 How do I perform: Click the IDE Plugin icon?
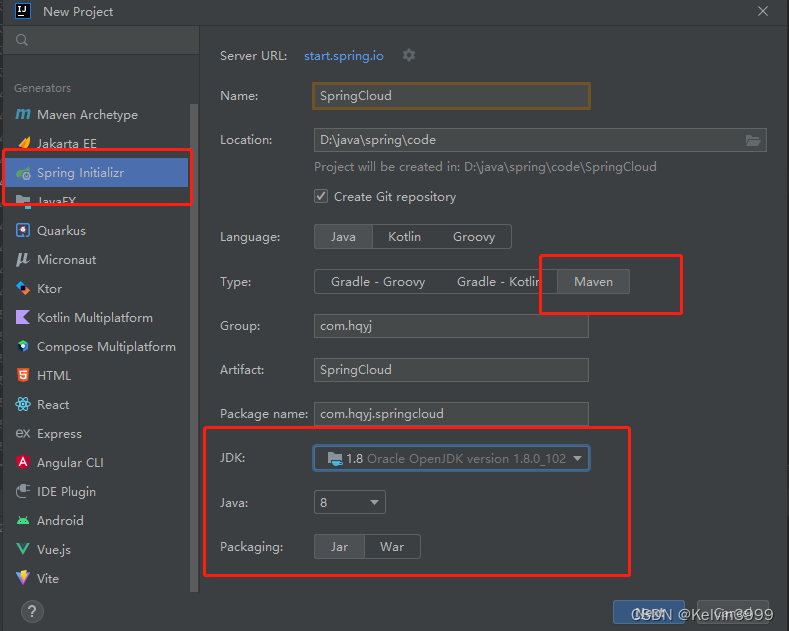pos(23,491)
